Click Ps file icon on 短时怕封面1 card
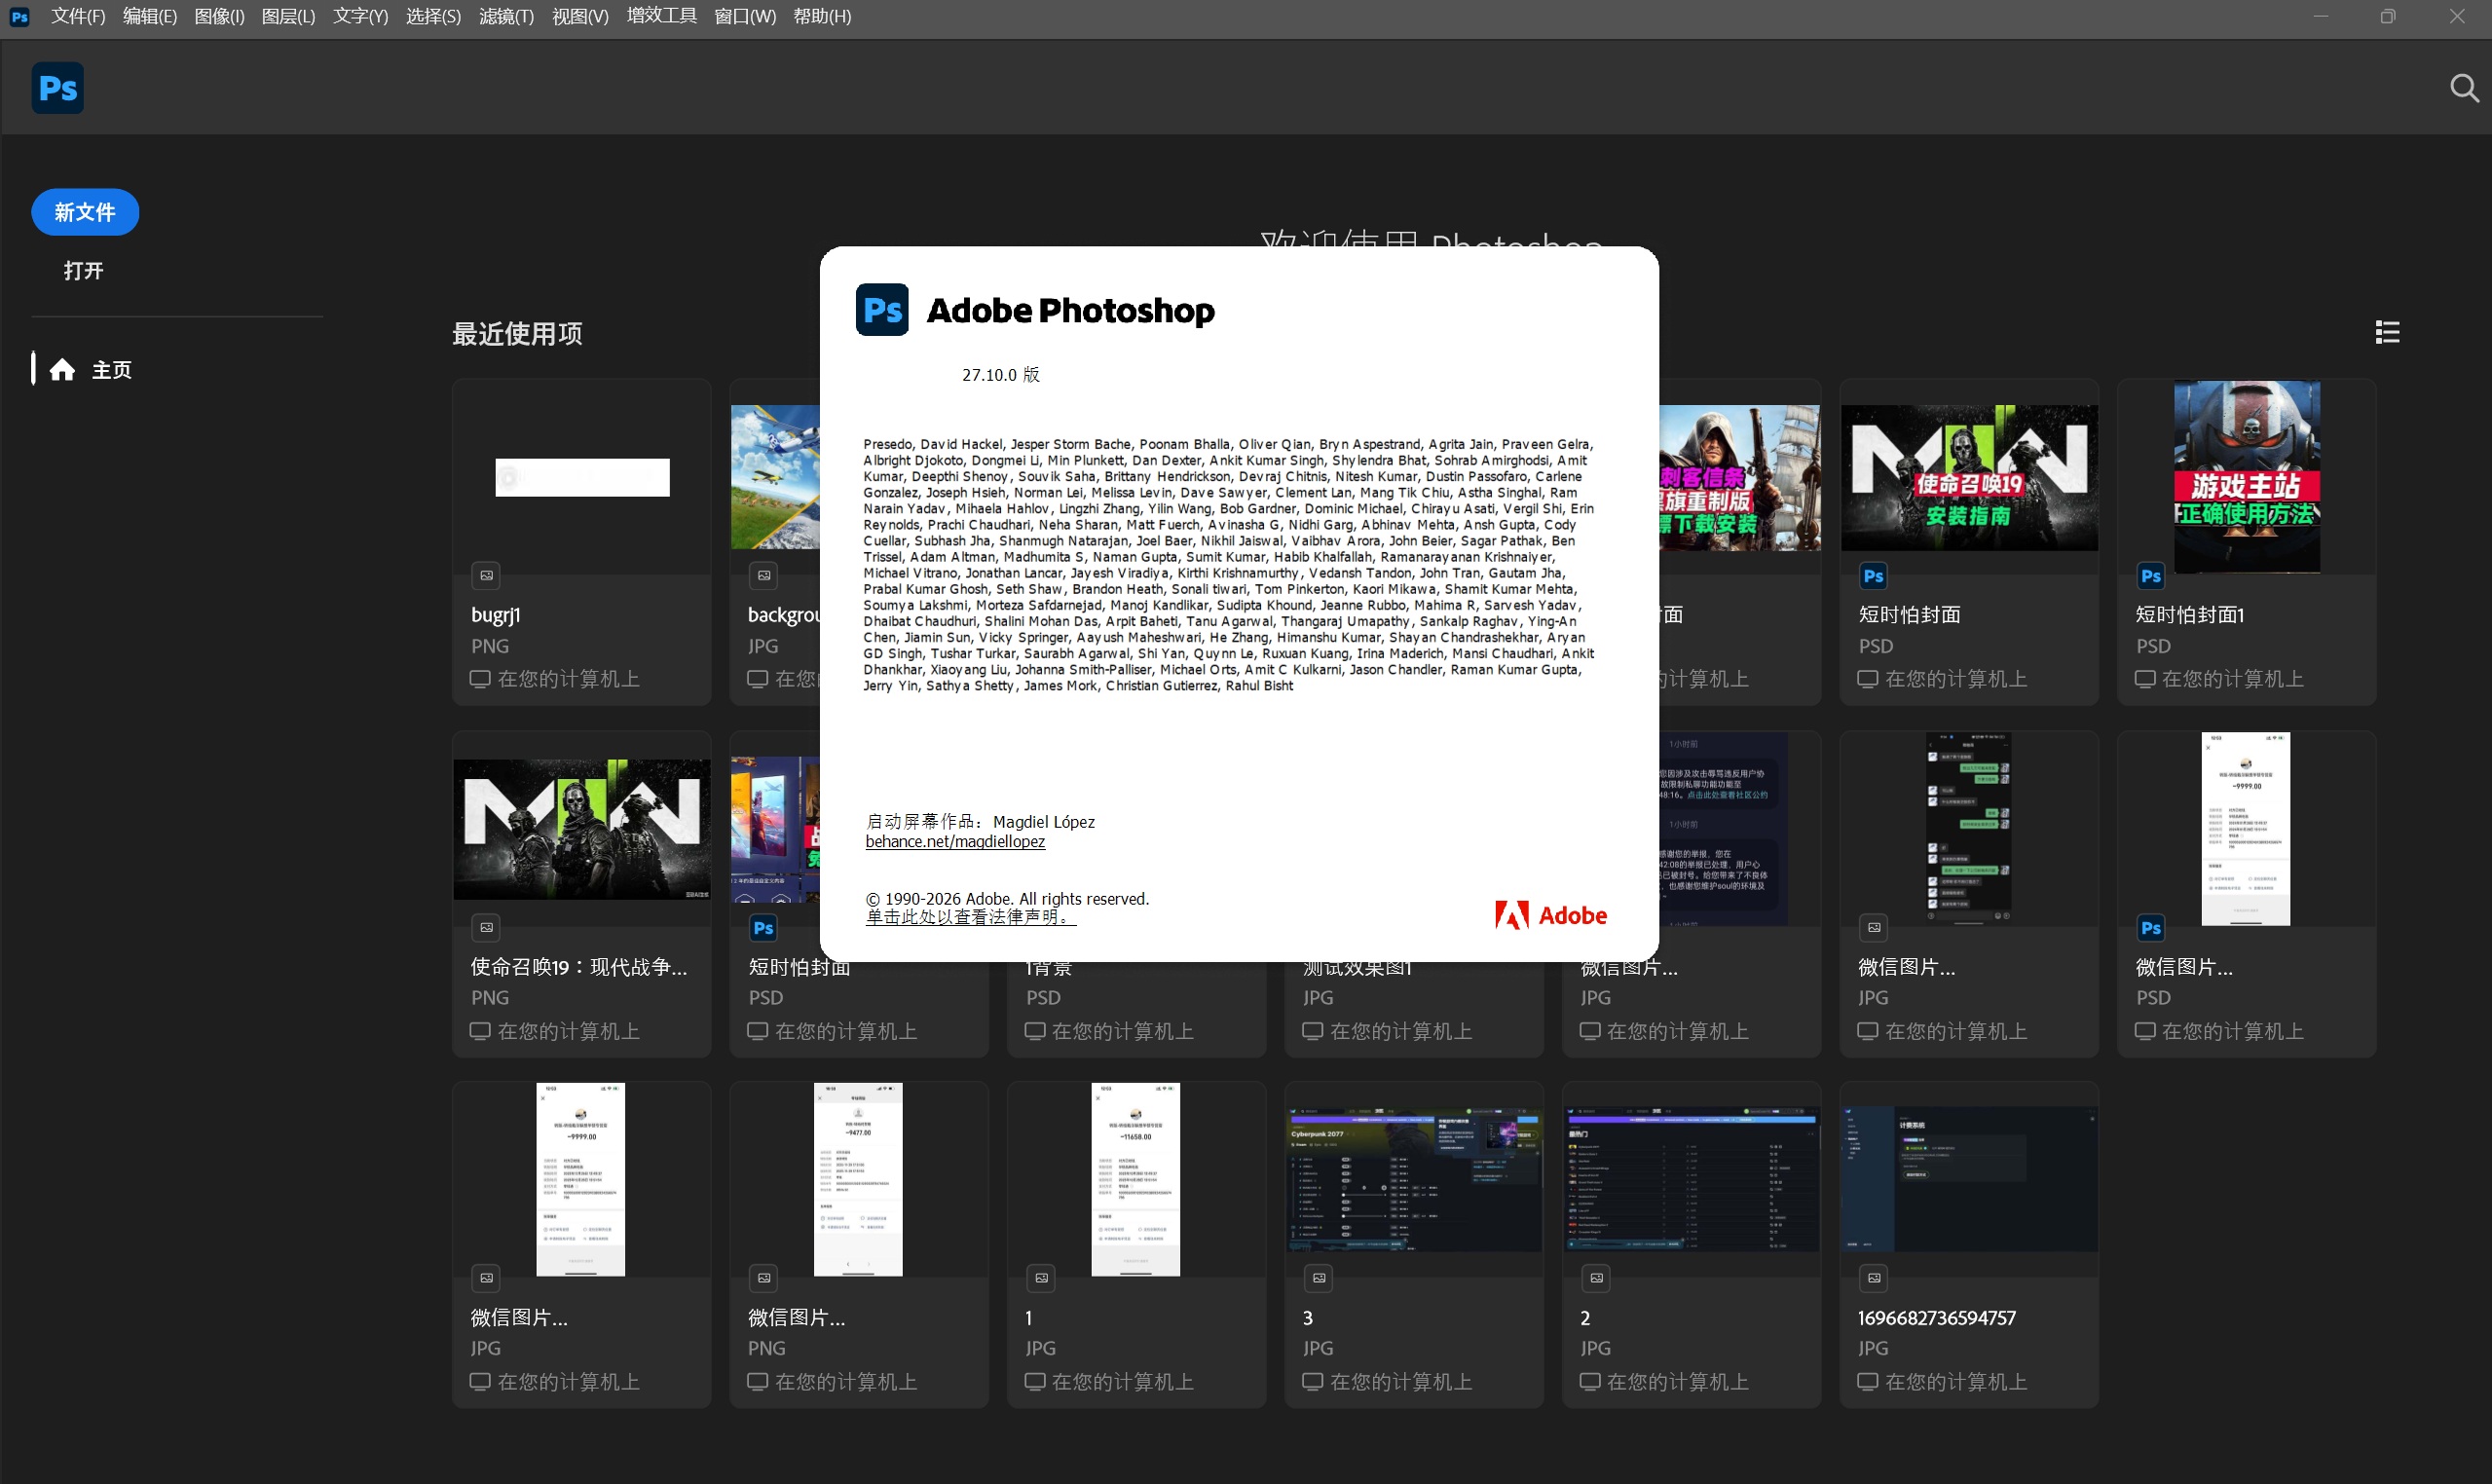Viewport: 2492px width, 1484px height. tap(2150, 575)
